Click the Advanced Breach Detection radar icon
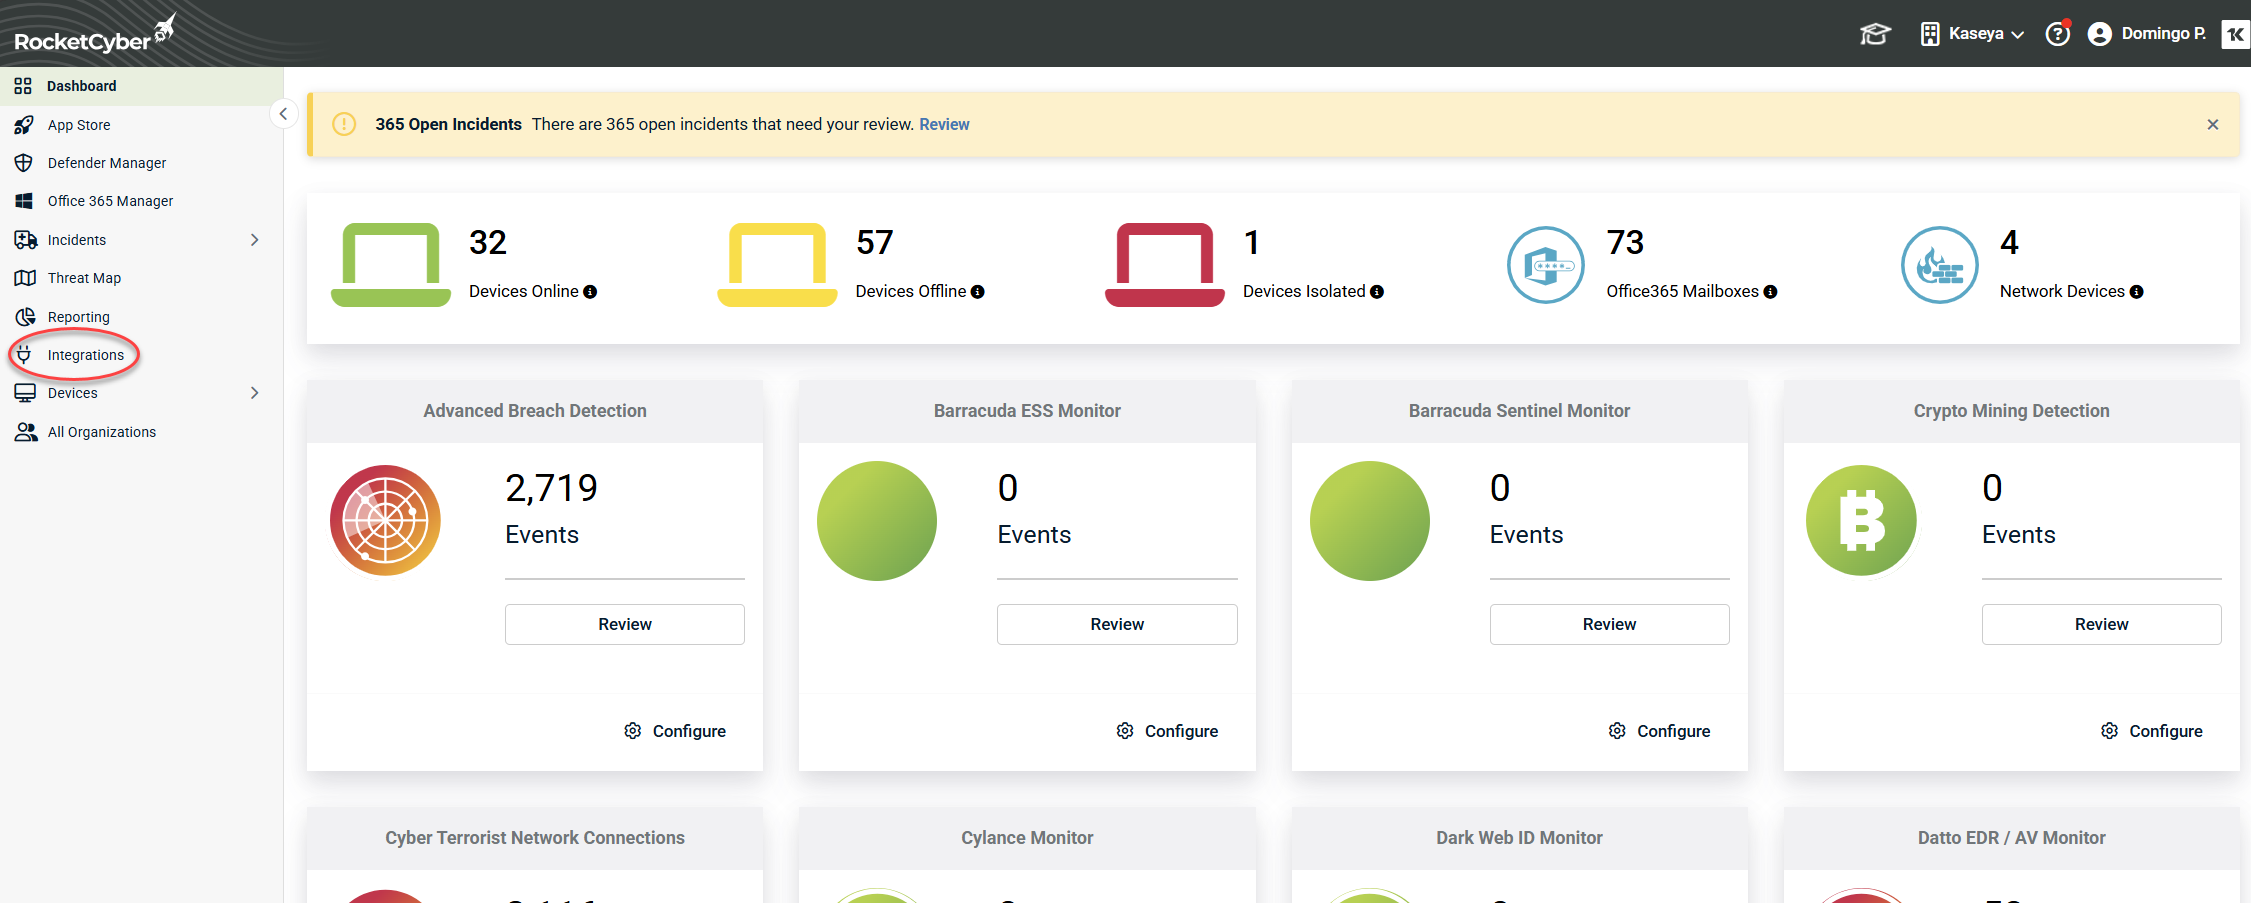Screen dimensions: 2251x903 [x=385, y=520]
